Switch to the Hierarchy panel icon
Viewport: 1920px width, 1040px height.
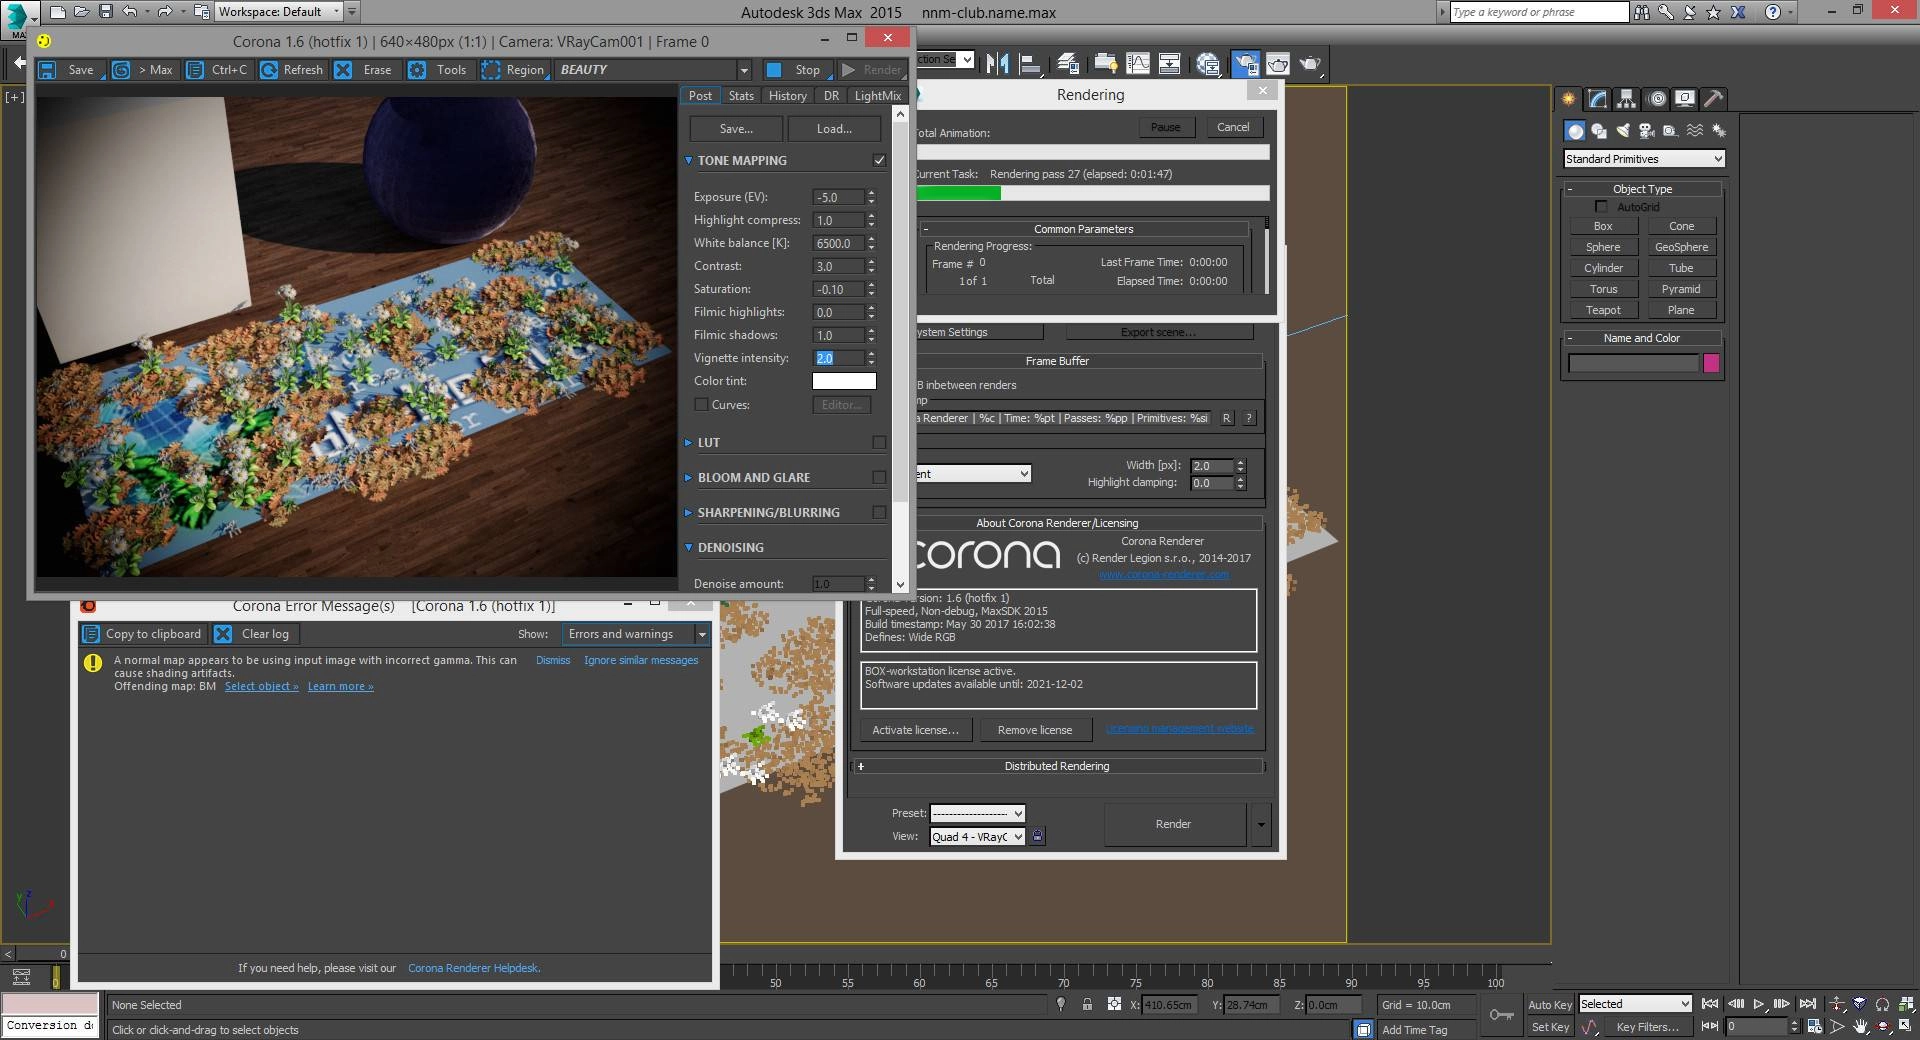[1627, 98]
